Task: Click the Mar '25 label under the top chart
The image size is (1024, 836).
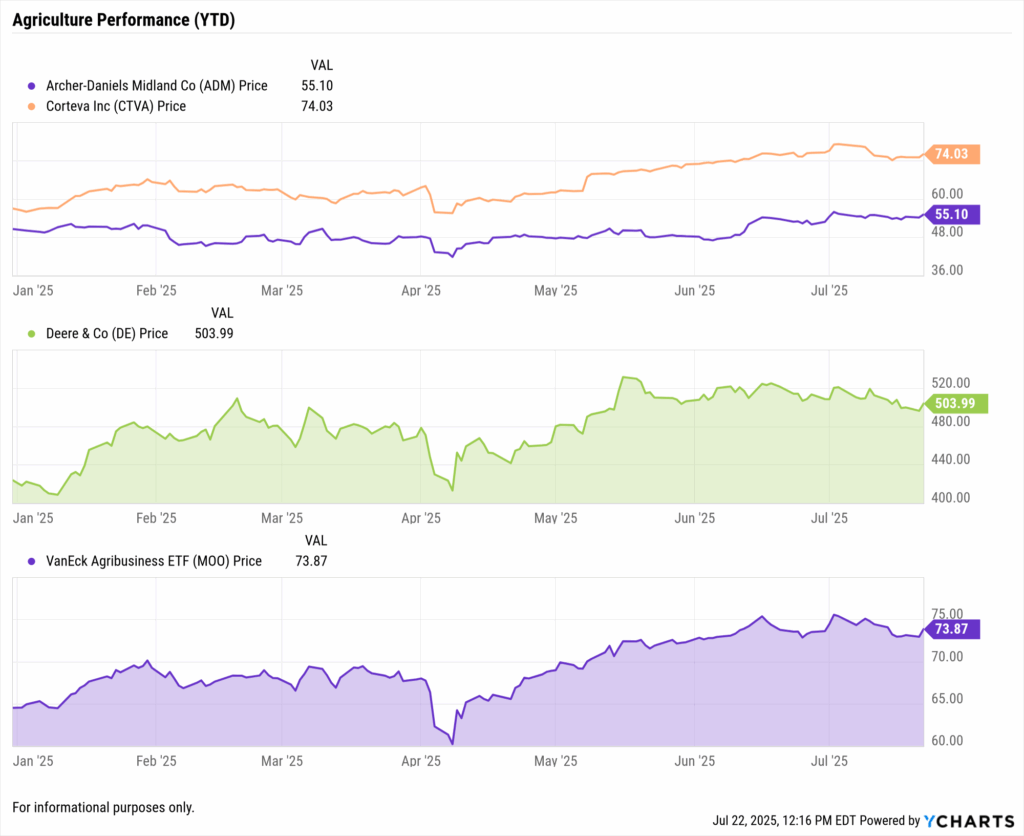Action: pos(282,291)
